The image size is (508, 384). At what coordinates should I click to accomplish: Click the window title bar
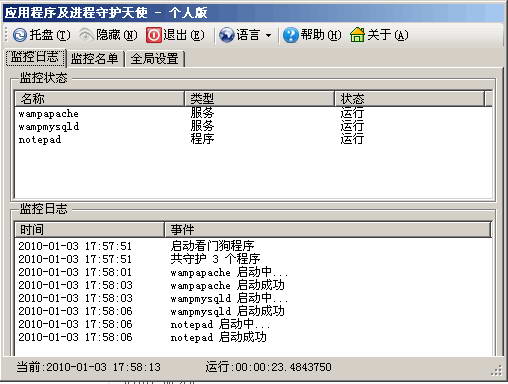[x=253, y=13]
